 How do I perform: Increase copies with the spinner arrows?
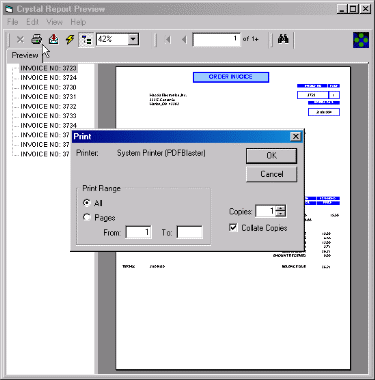click(x=281, y=208)
